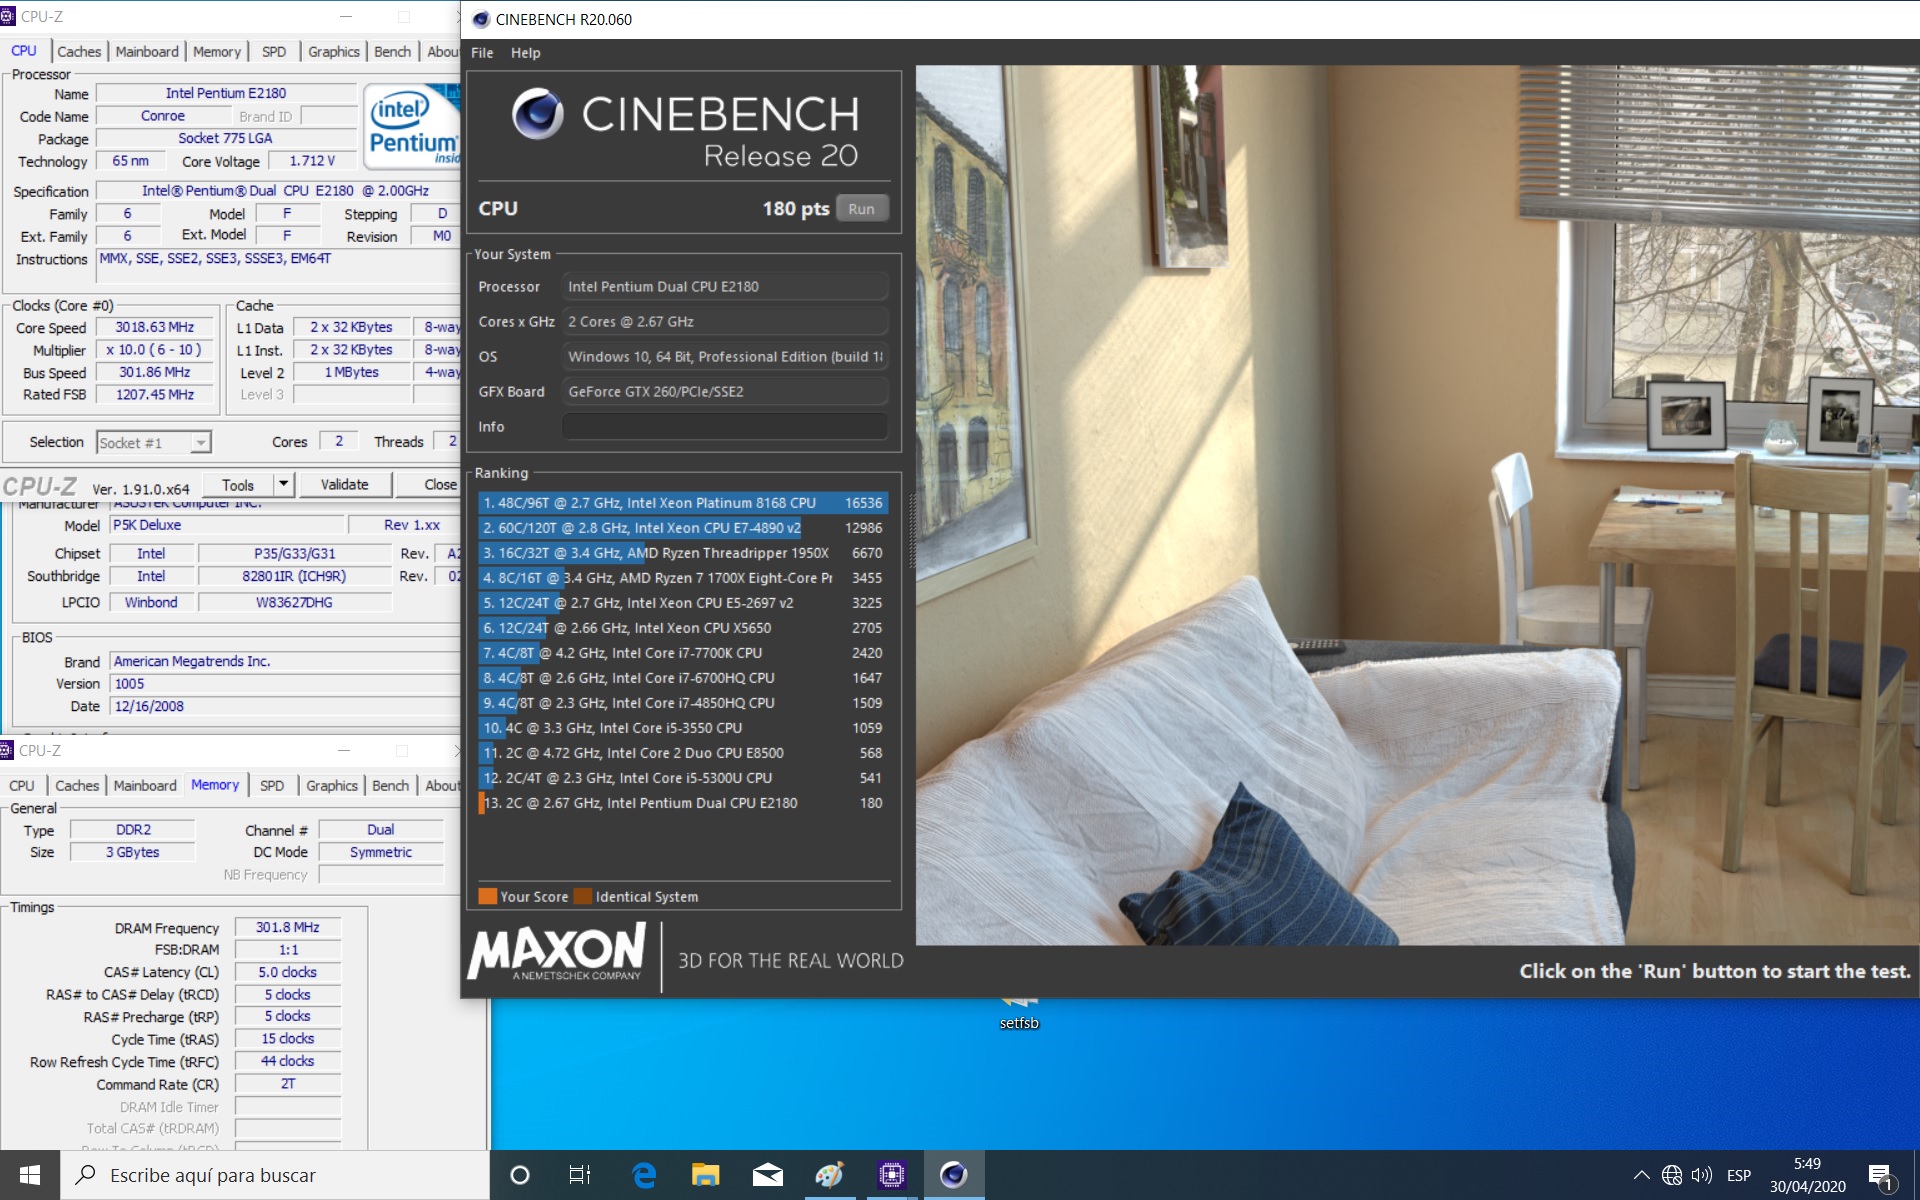
Task: Click the MAXON logo
Action: [557, 951]
